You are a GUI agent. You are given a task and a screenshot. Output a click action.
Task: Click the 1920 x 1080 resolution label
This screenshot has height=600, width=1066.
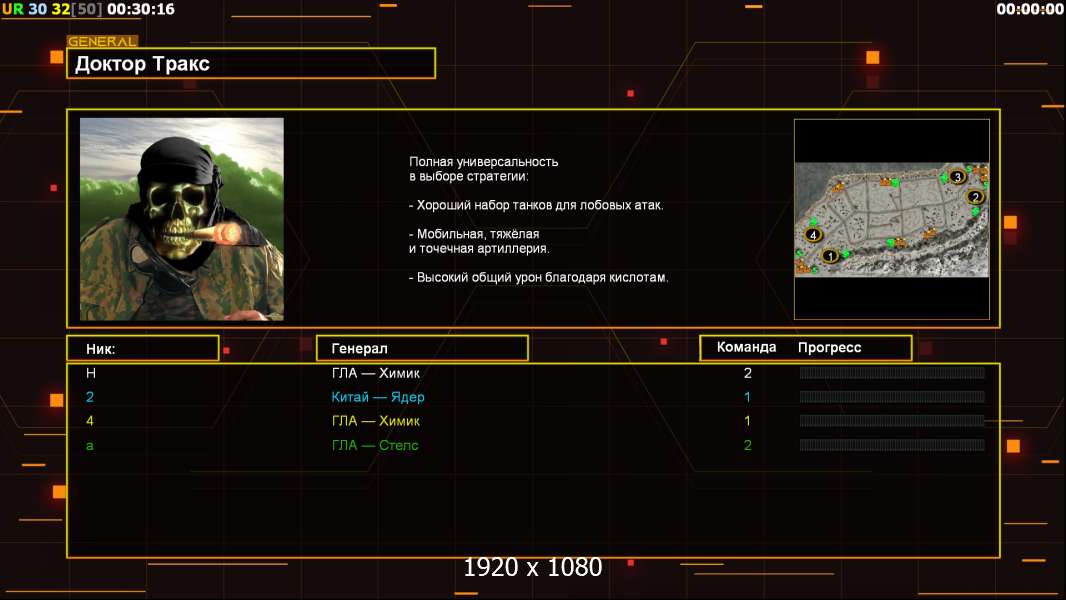[x=532, y=567]
